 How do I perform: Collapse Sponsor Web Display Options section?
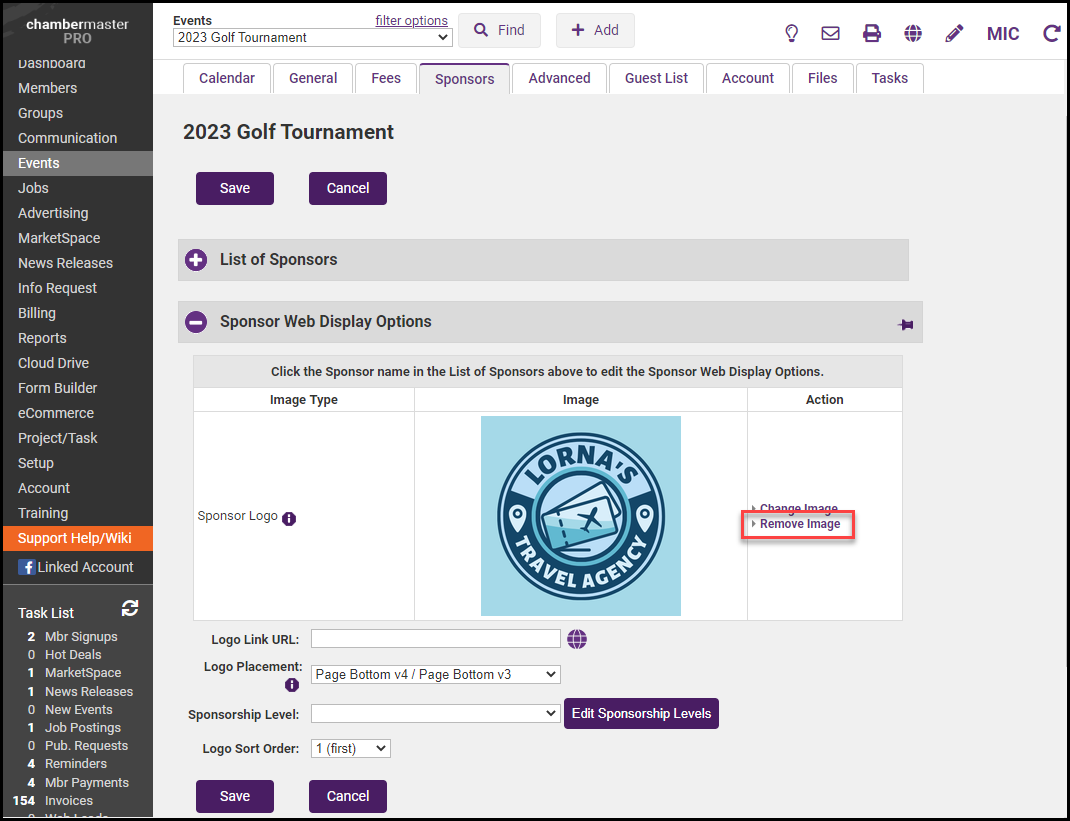point(196,322)
